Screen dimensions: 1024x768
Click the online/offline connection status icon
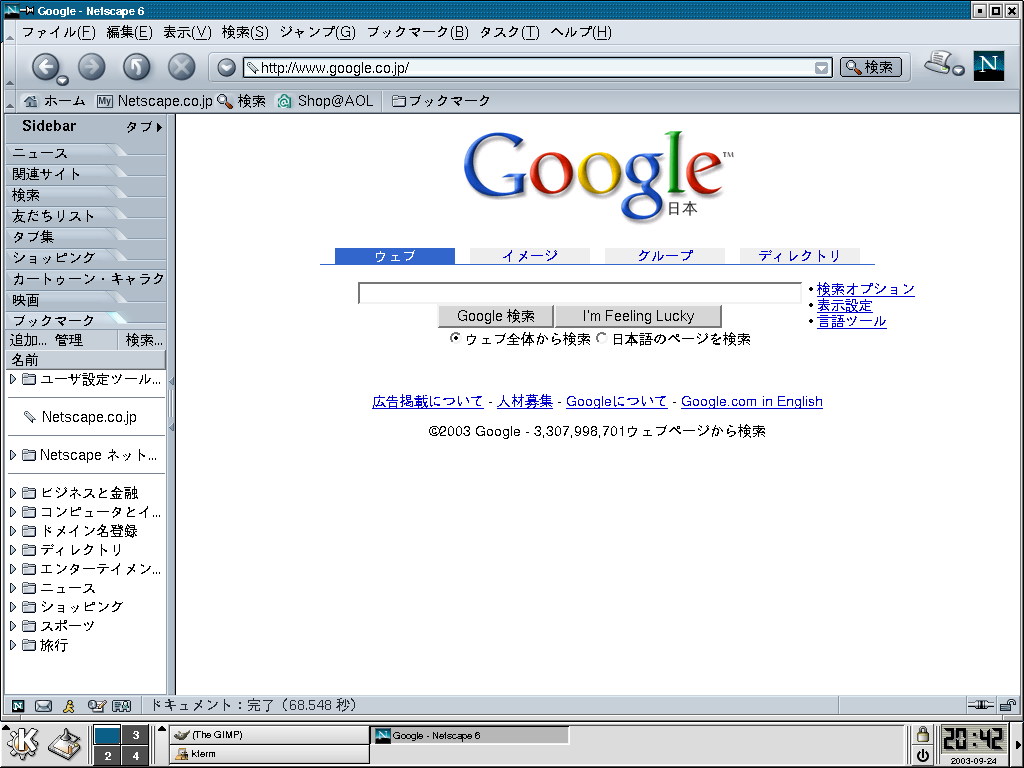click(x=980, y=705)
